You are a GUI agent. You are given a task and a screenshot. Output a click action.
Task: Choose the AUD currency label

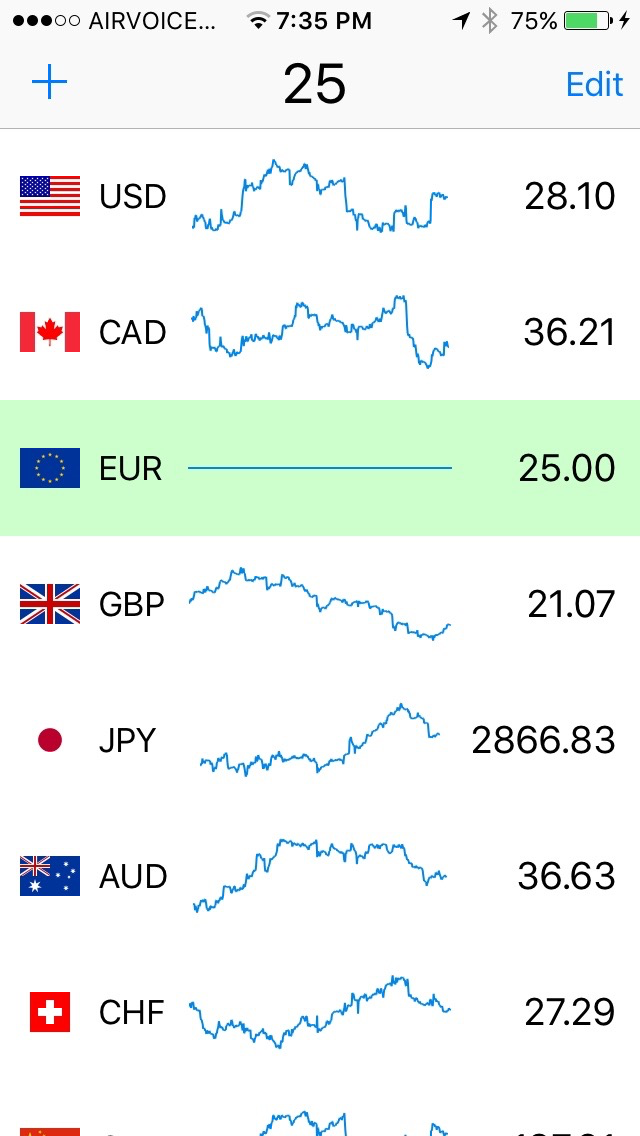(x=133, y=877)
